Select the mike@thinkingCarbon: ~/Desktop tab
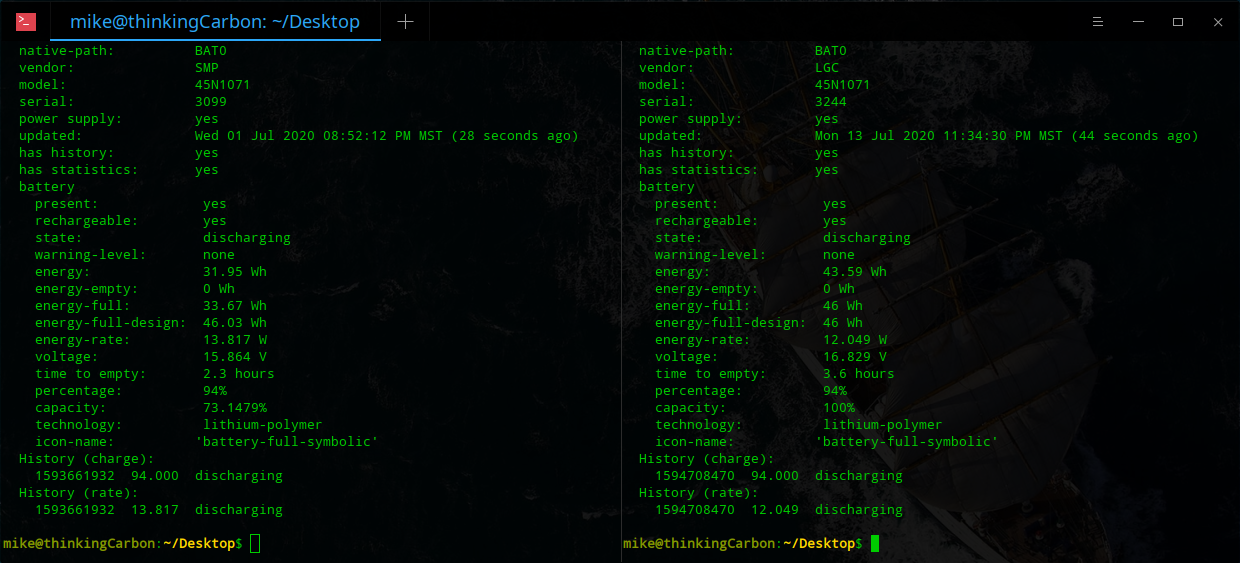 point(214,22)
